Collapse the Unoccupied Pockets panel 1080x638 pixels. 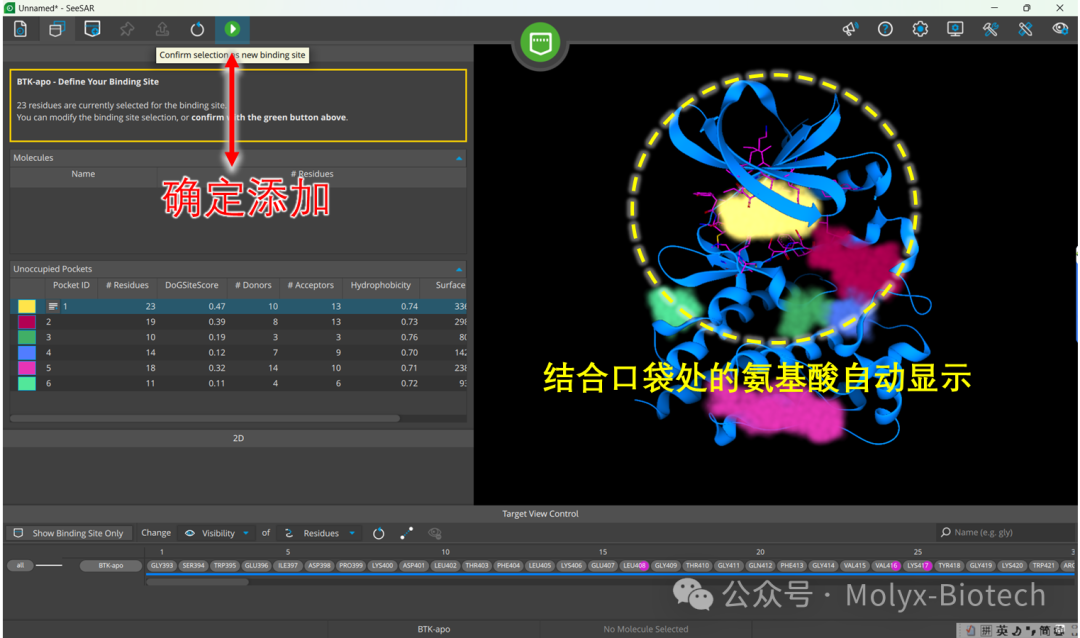pos(459,269)
